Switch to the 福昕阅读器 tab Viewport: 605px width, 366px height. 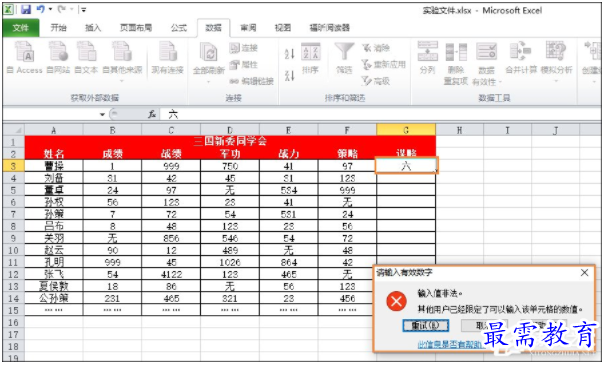point(330,28)
